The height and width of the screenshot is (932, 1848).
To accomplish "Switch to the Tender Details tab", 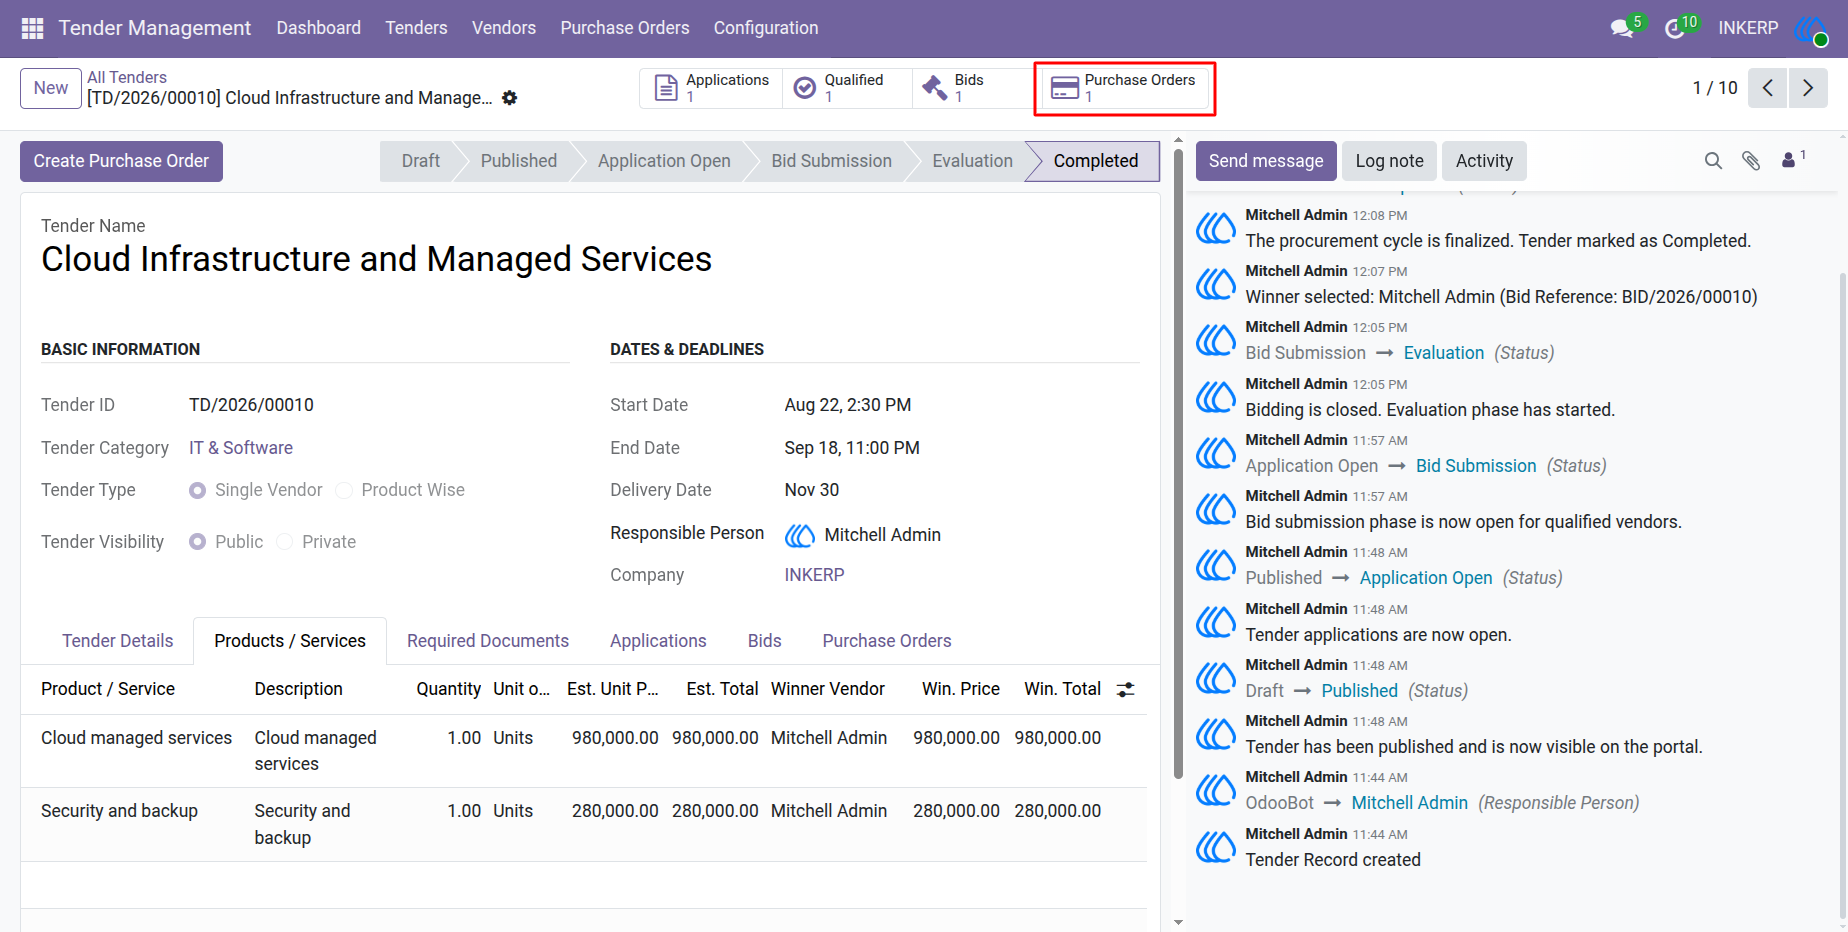I will coord(118,641).
